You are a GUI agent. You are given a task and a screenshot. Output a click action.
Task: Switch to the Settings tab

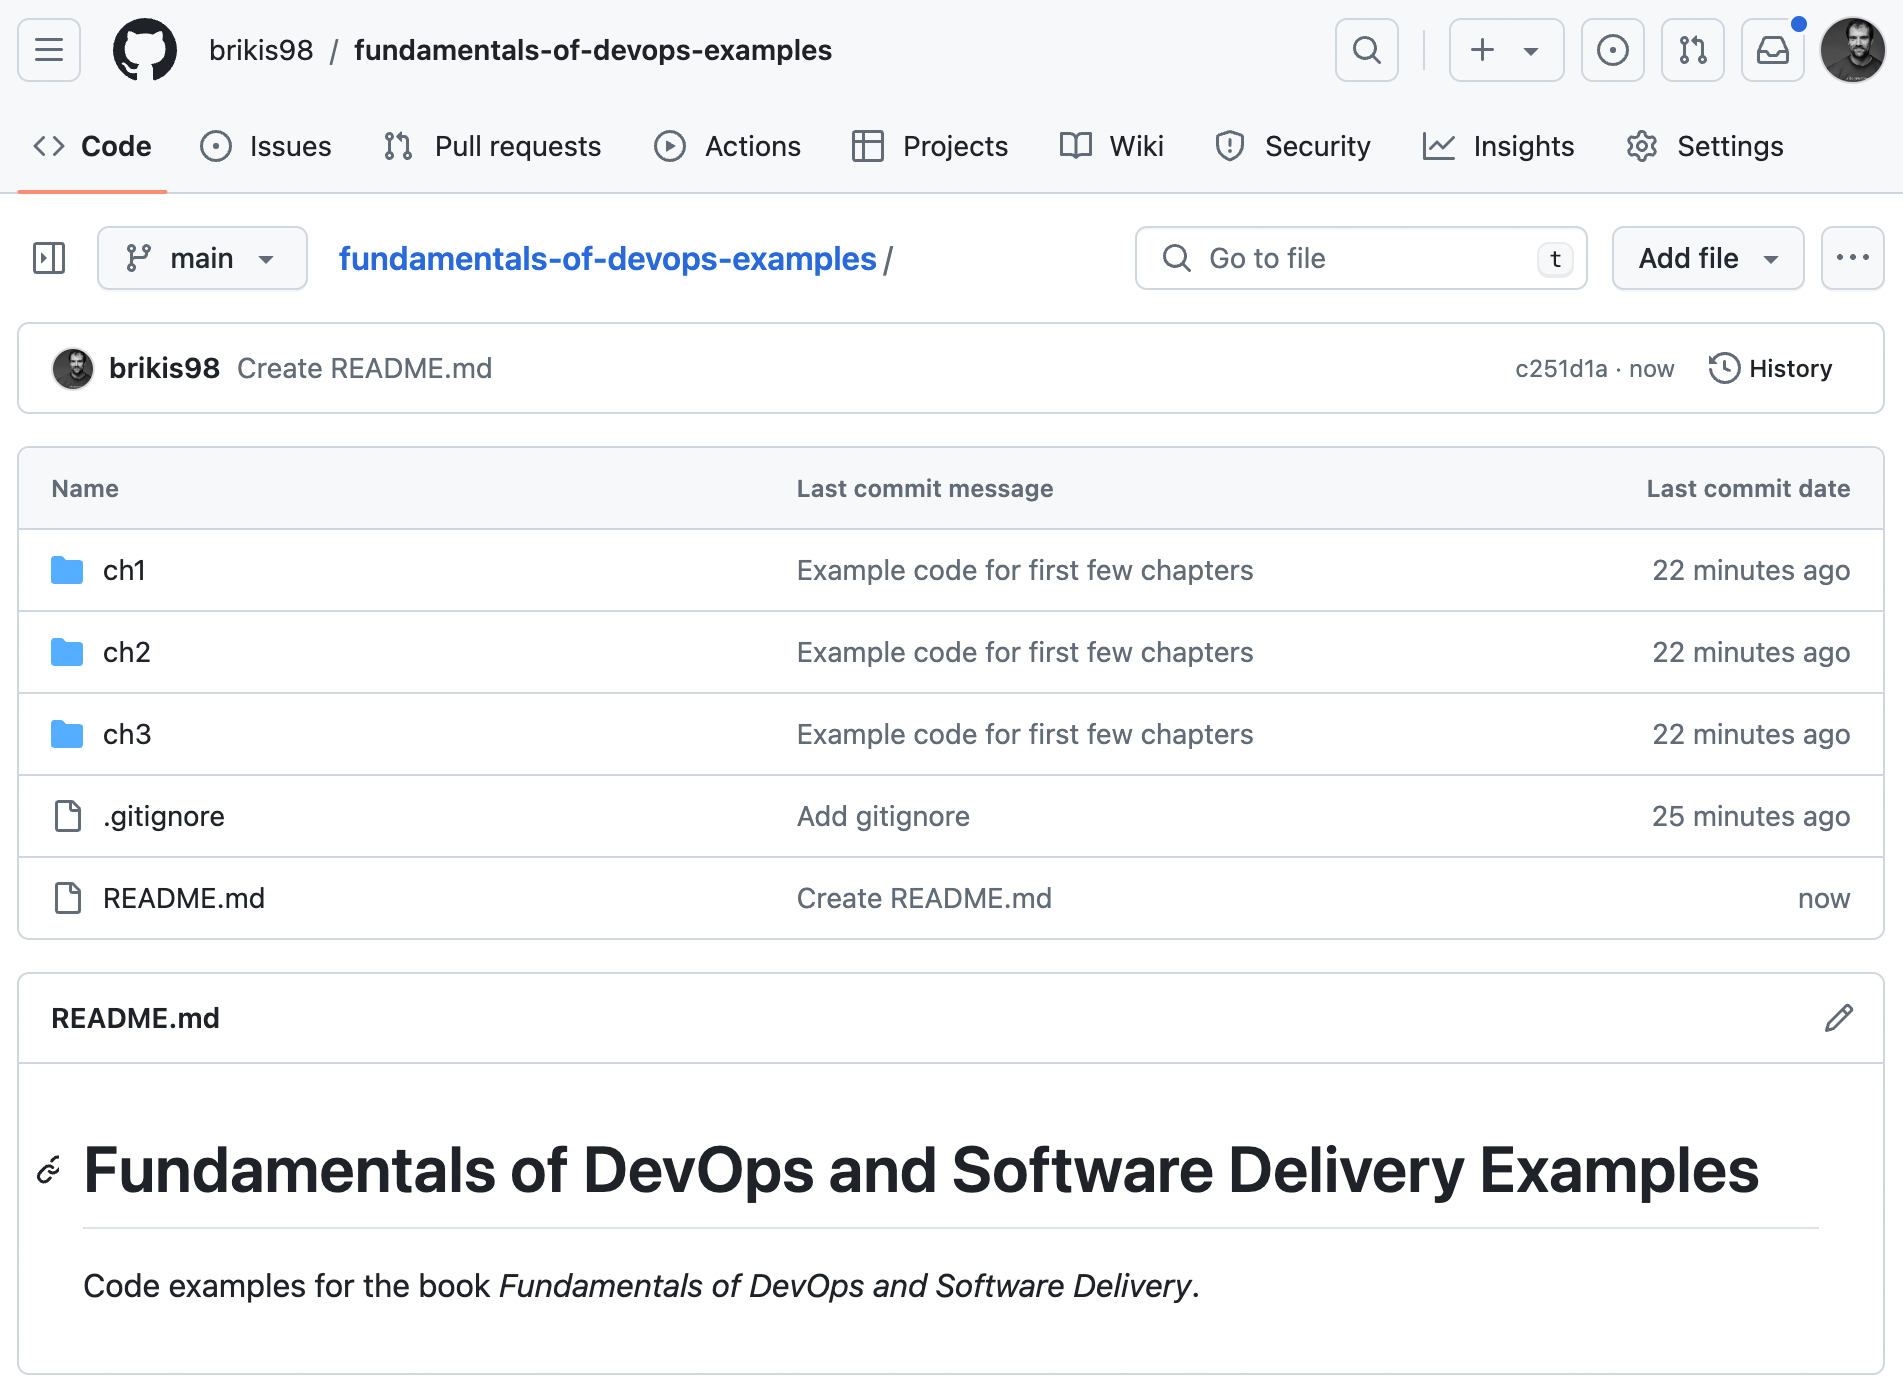click(1705, 146)
